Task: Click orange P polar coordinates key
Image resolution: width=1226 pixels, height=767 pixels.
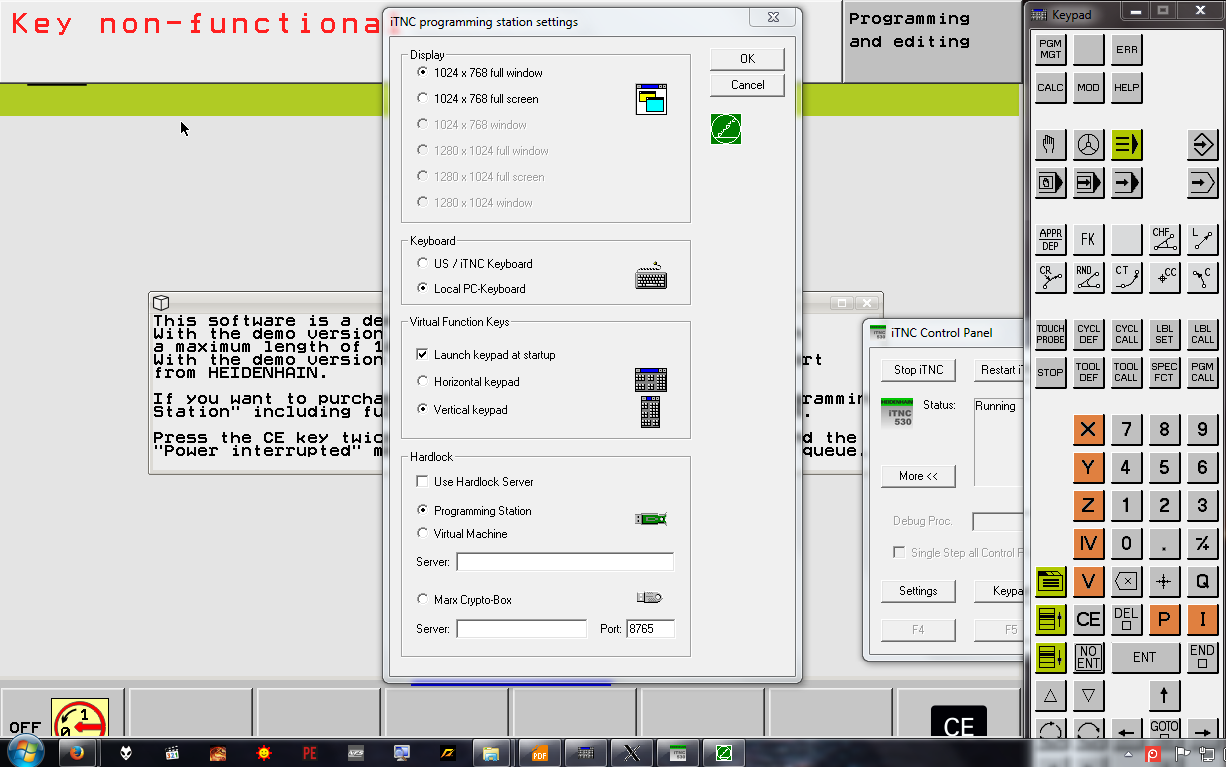Action: [x=1164, y=619]
